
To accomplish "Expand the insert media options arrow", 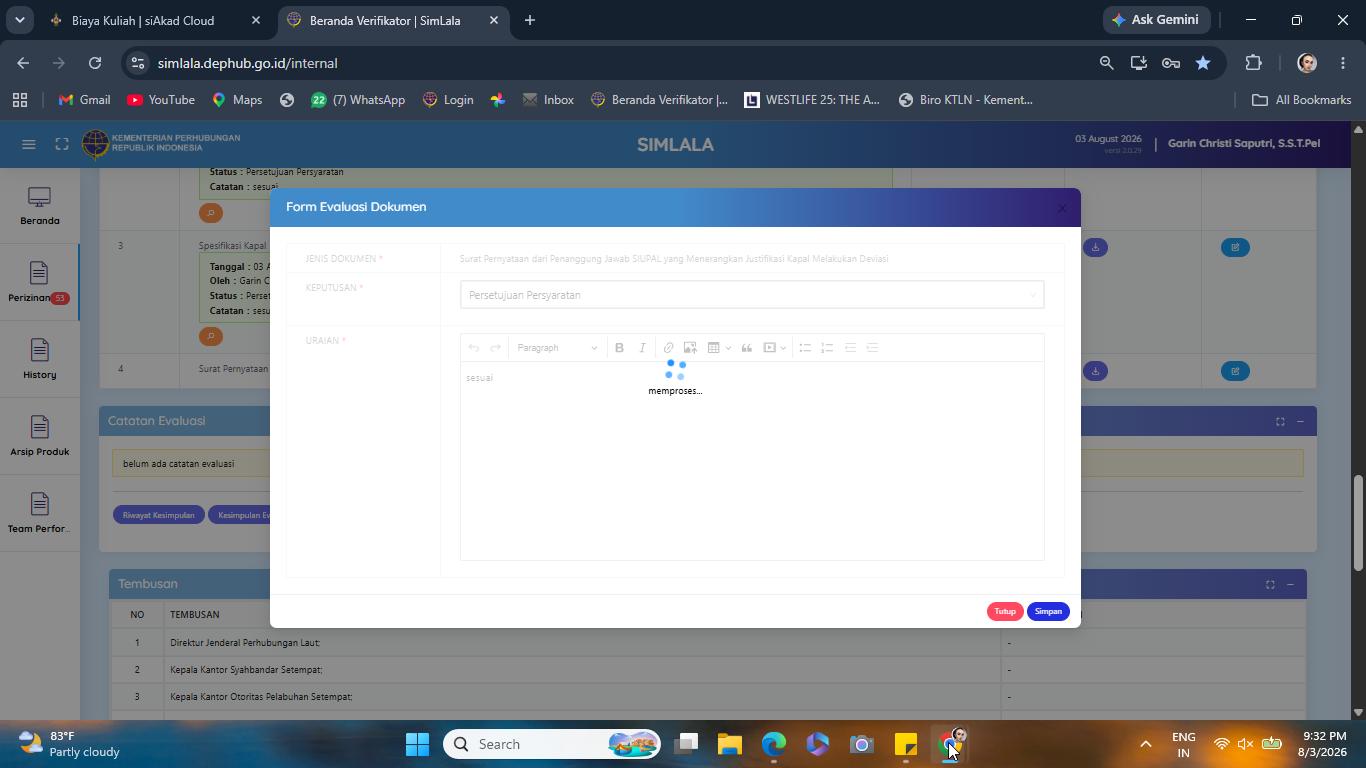I will click(x=783, y=348).
